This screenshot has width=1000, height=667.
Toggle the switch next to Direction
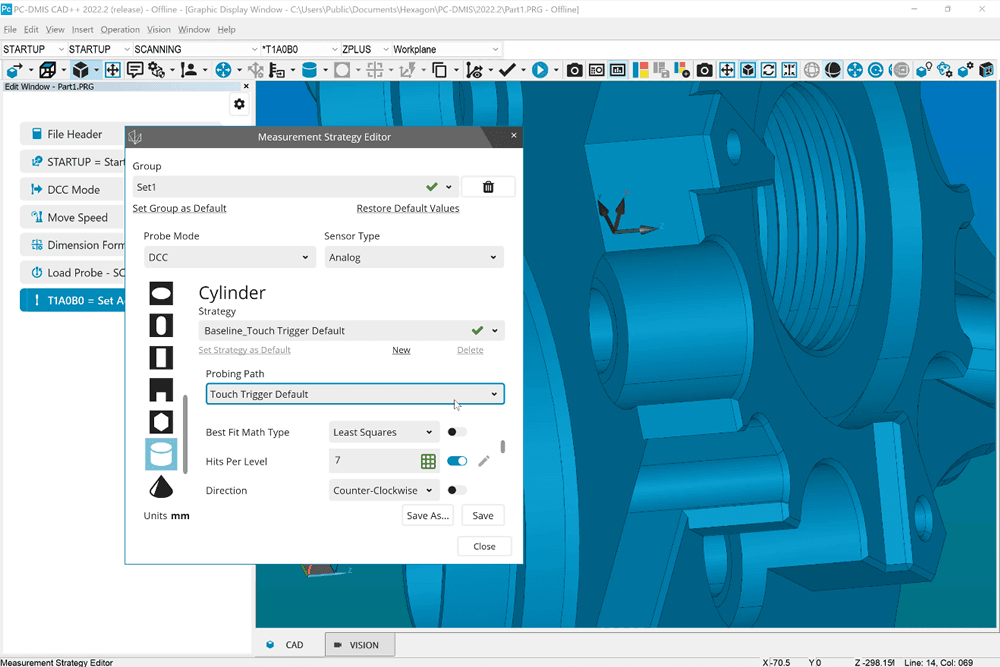pyautogui.click(x=455, y=490)
